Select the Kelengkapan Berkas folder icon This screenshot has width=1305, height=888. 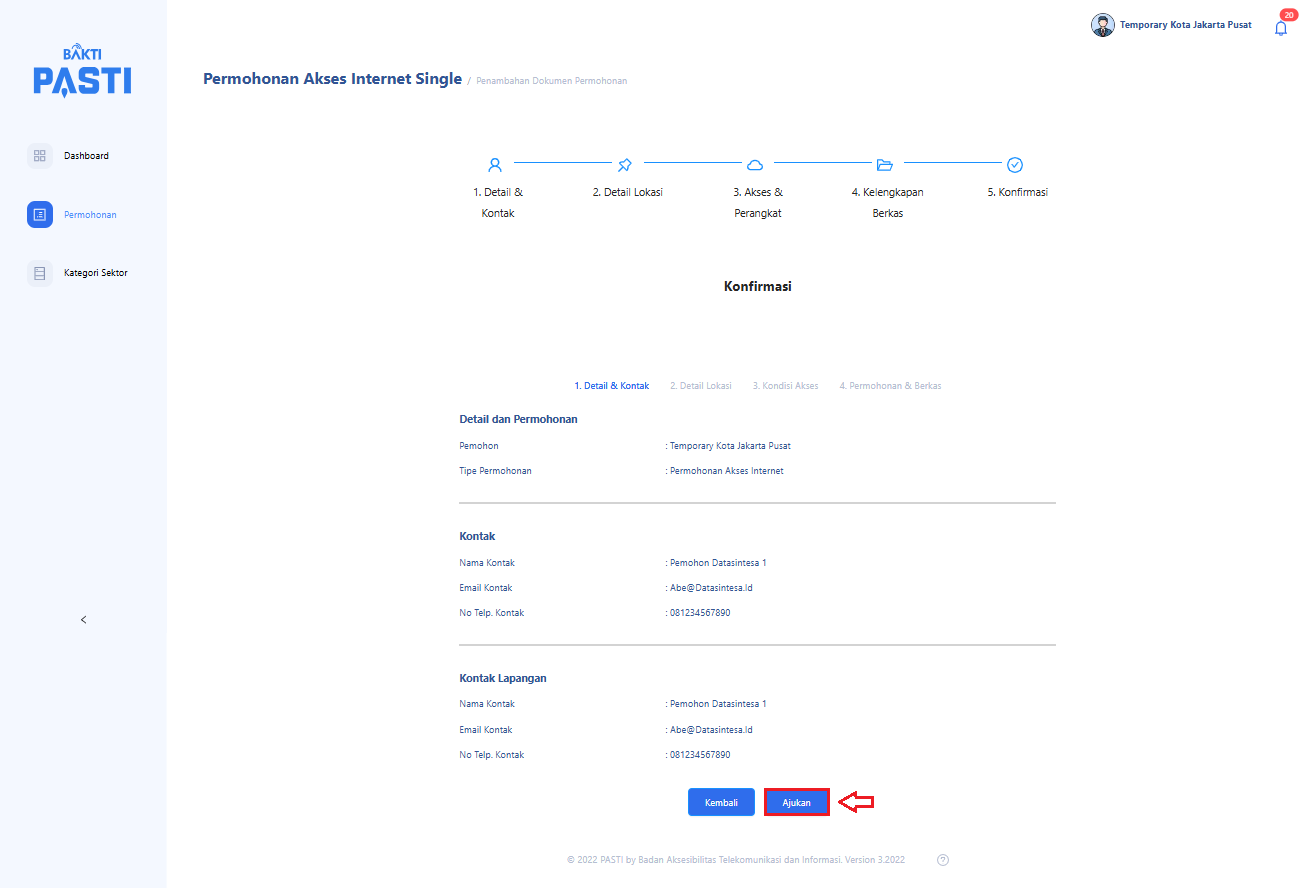(884, 164)
